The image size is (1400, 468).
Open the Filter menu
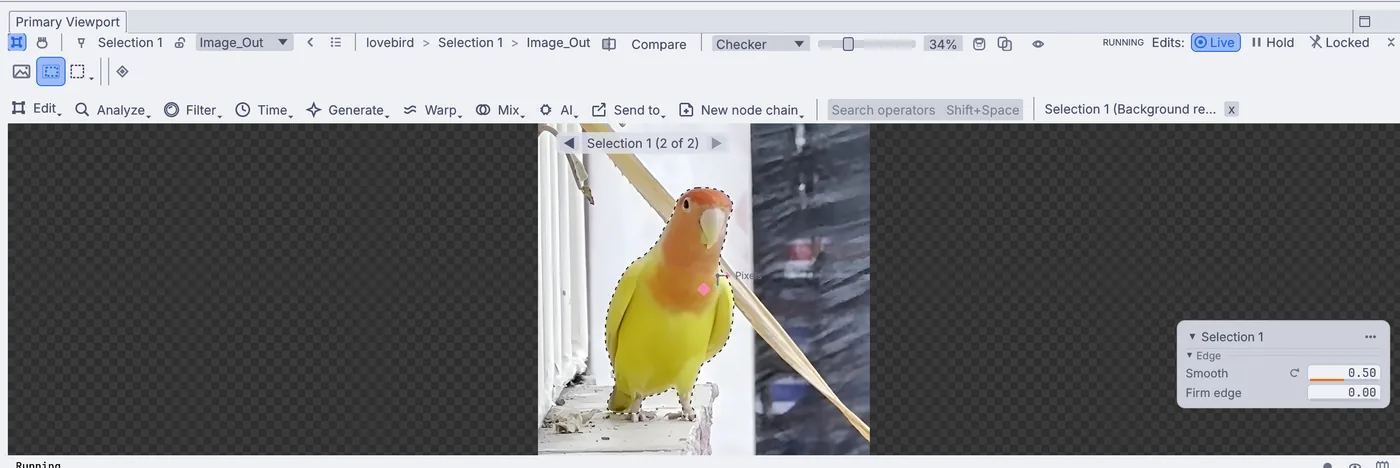tap(193, 110)
